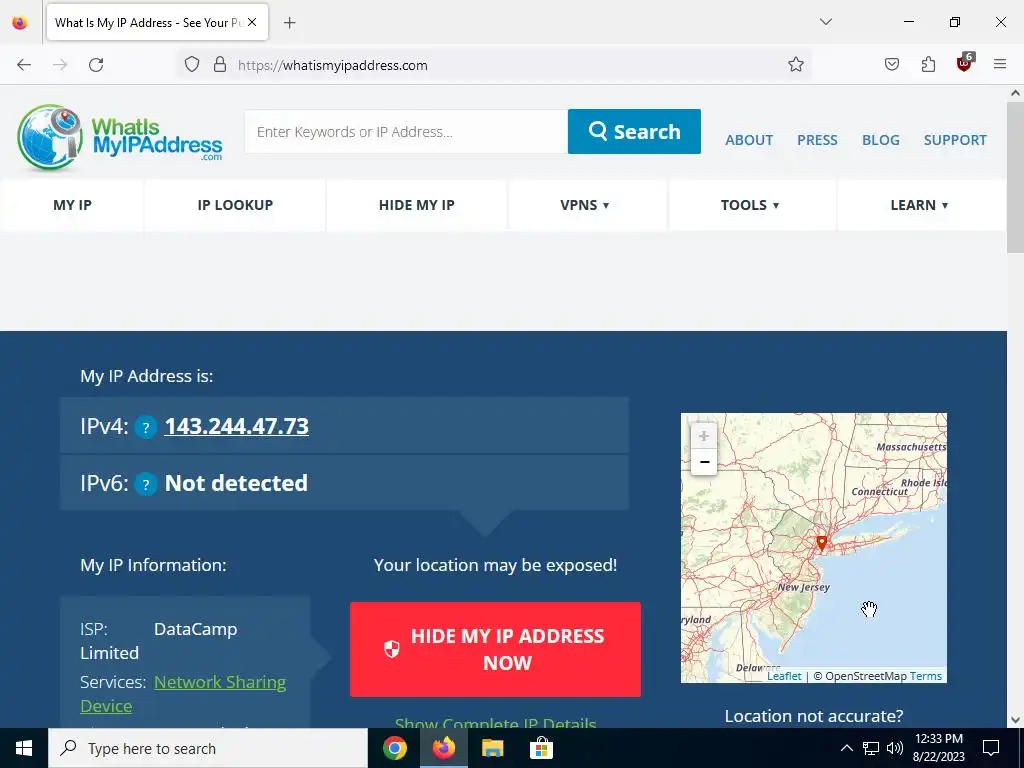This screenshot has height=768, width=1024.
Task: Click the 143.244.47.73 IPv4 link
Action: point(236,426)
